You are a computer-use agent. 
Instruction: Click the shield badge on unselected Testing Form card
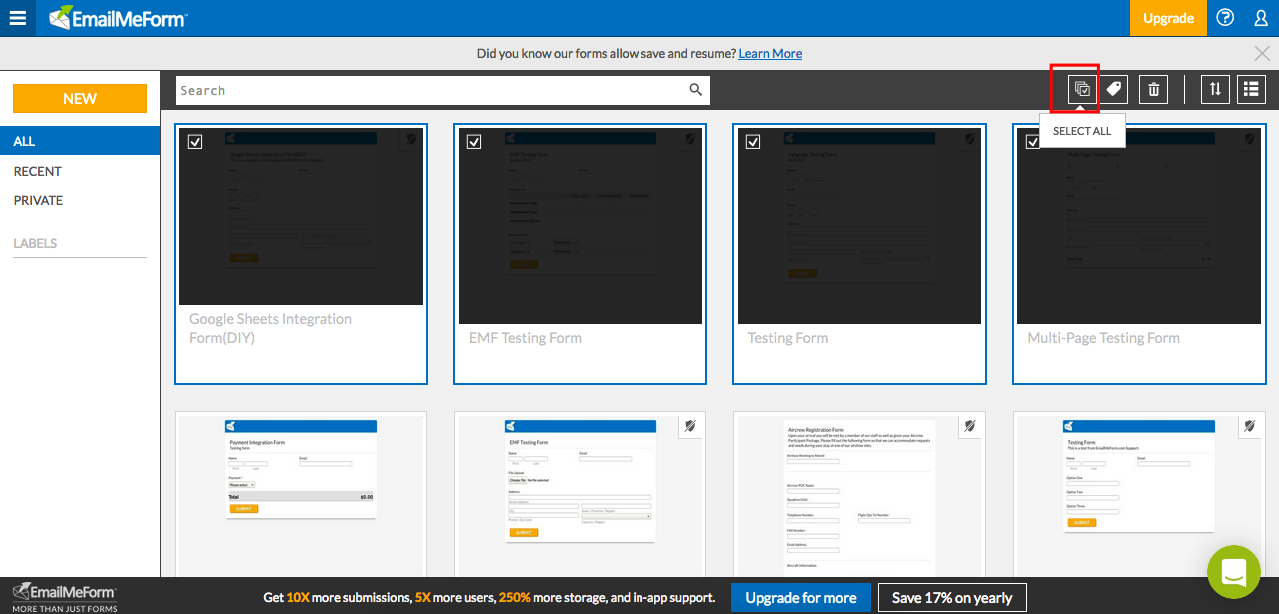1249,427
